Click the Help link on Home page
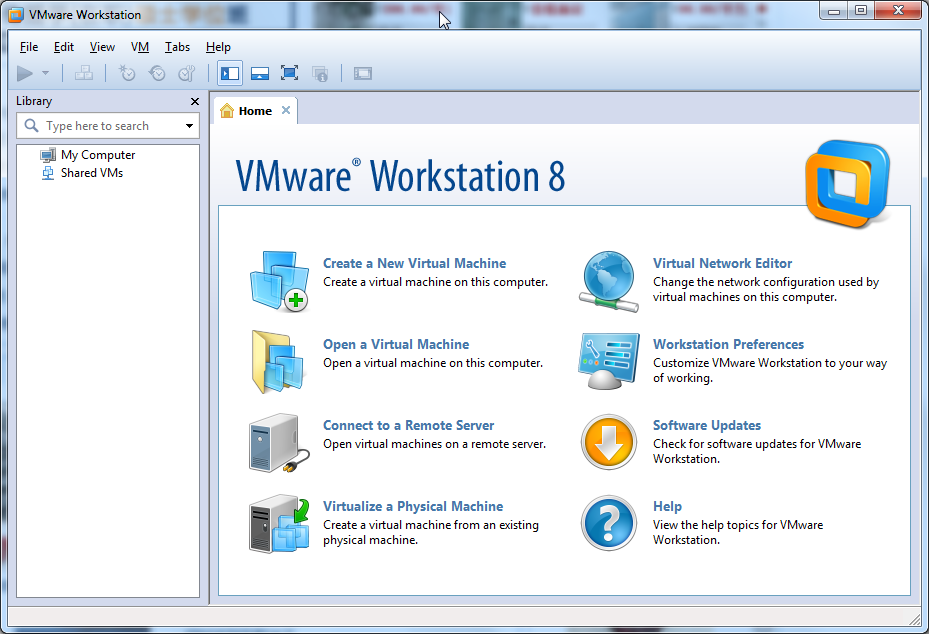Viewport: 929px width, 634px height. click(667, 507)
